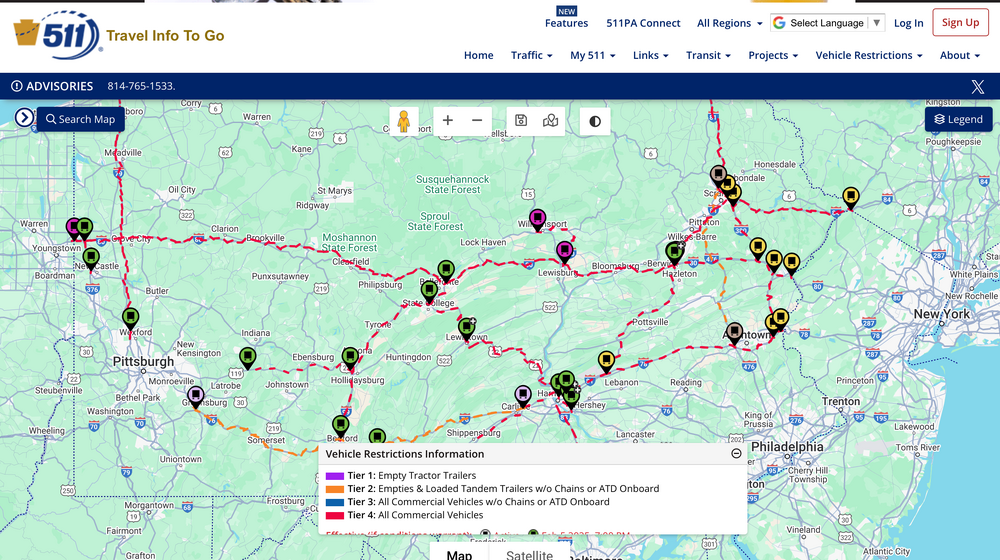The height and width of the screenshot is (560, 1000).
Task: Click the Tier 2 orange color swatch
Action: pyautogui.click(x=335, y=489)
